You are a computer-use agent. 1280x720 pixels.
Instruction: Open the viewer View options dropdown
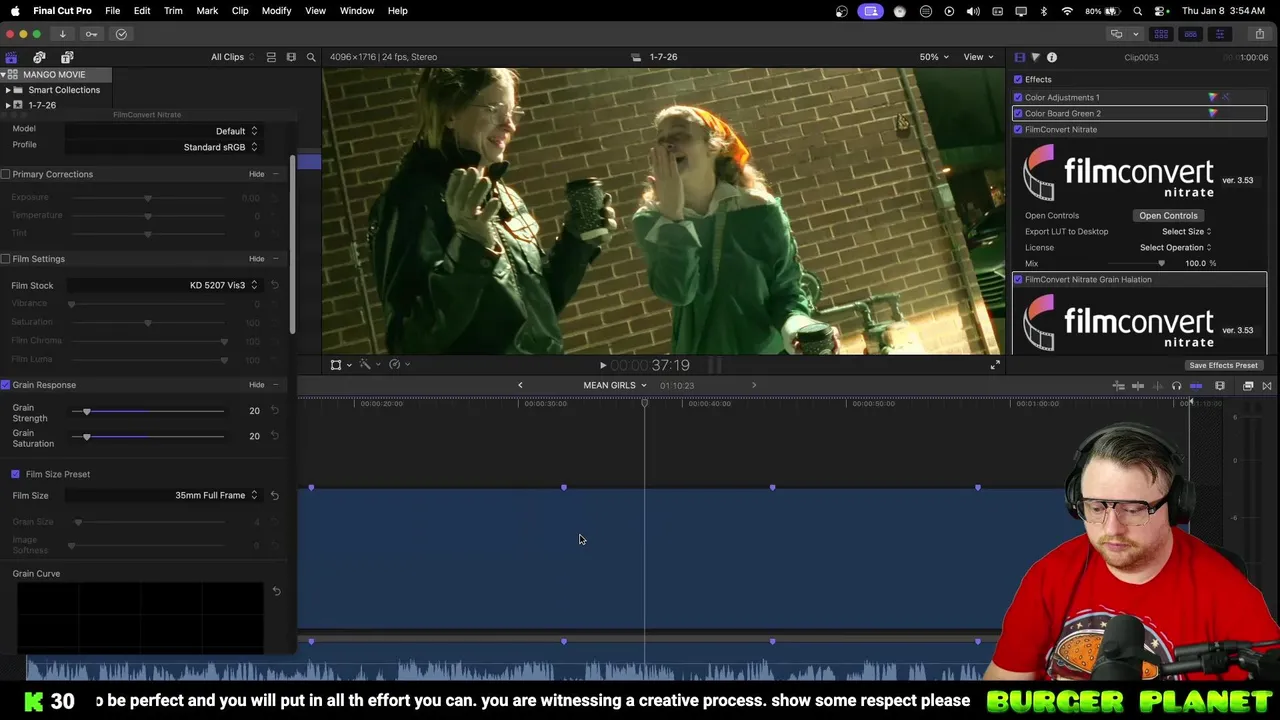click(x=978, y=57)
